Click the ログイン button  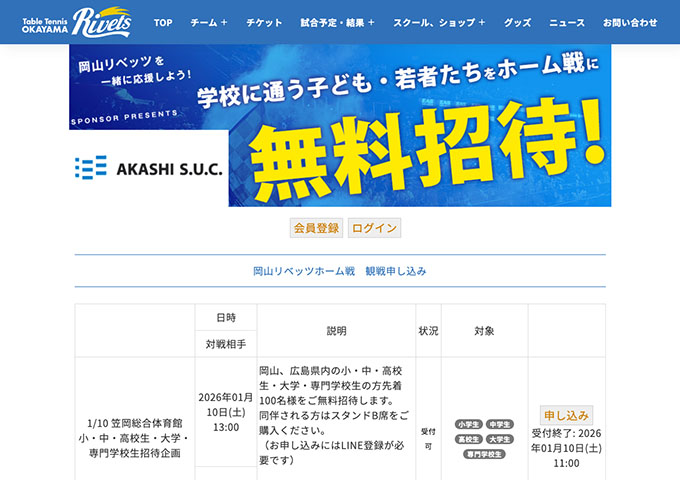pos(374,228)
